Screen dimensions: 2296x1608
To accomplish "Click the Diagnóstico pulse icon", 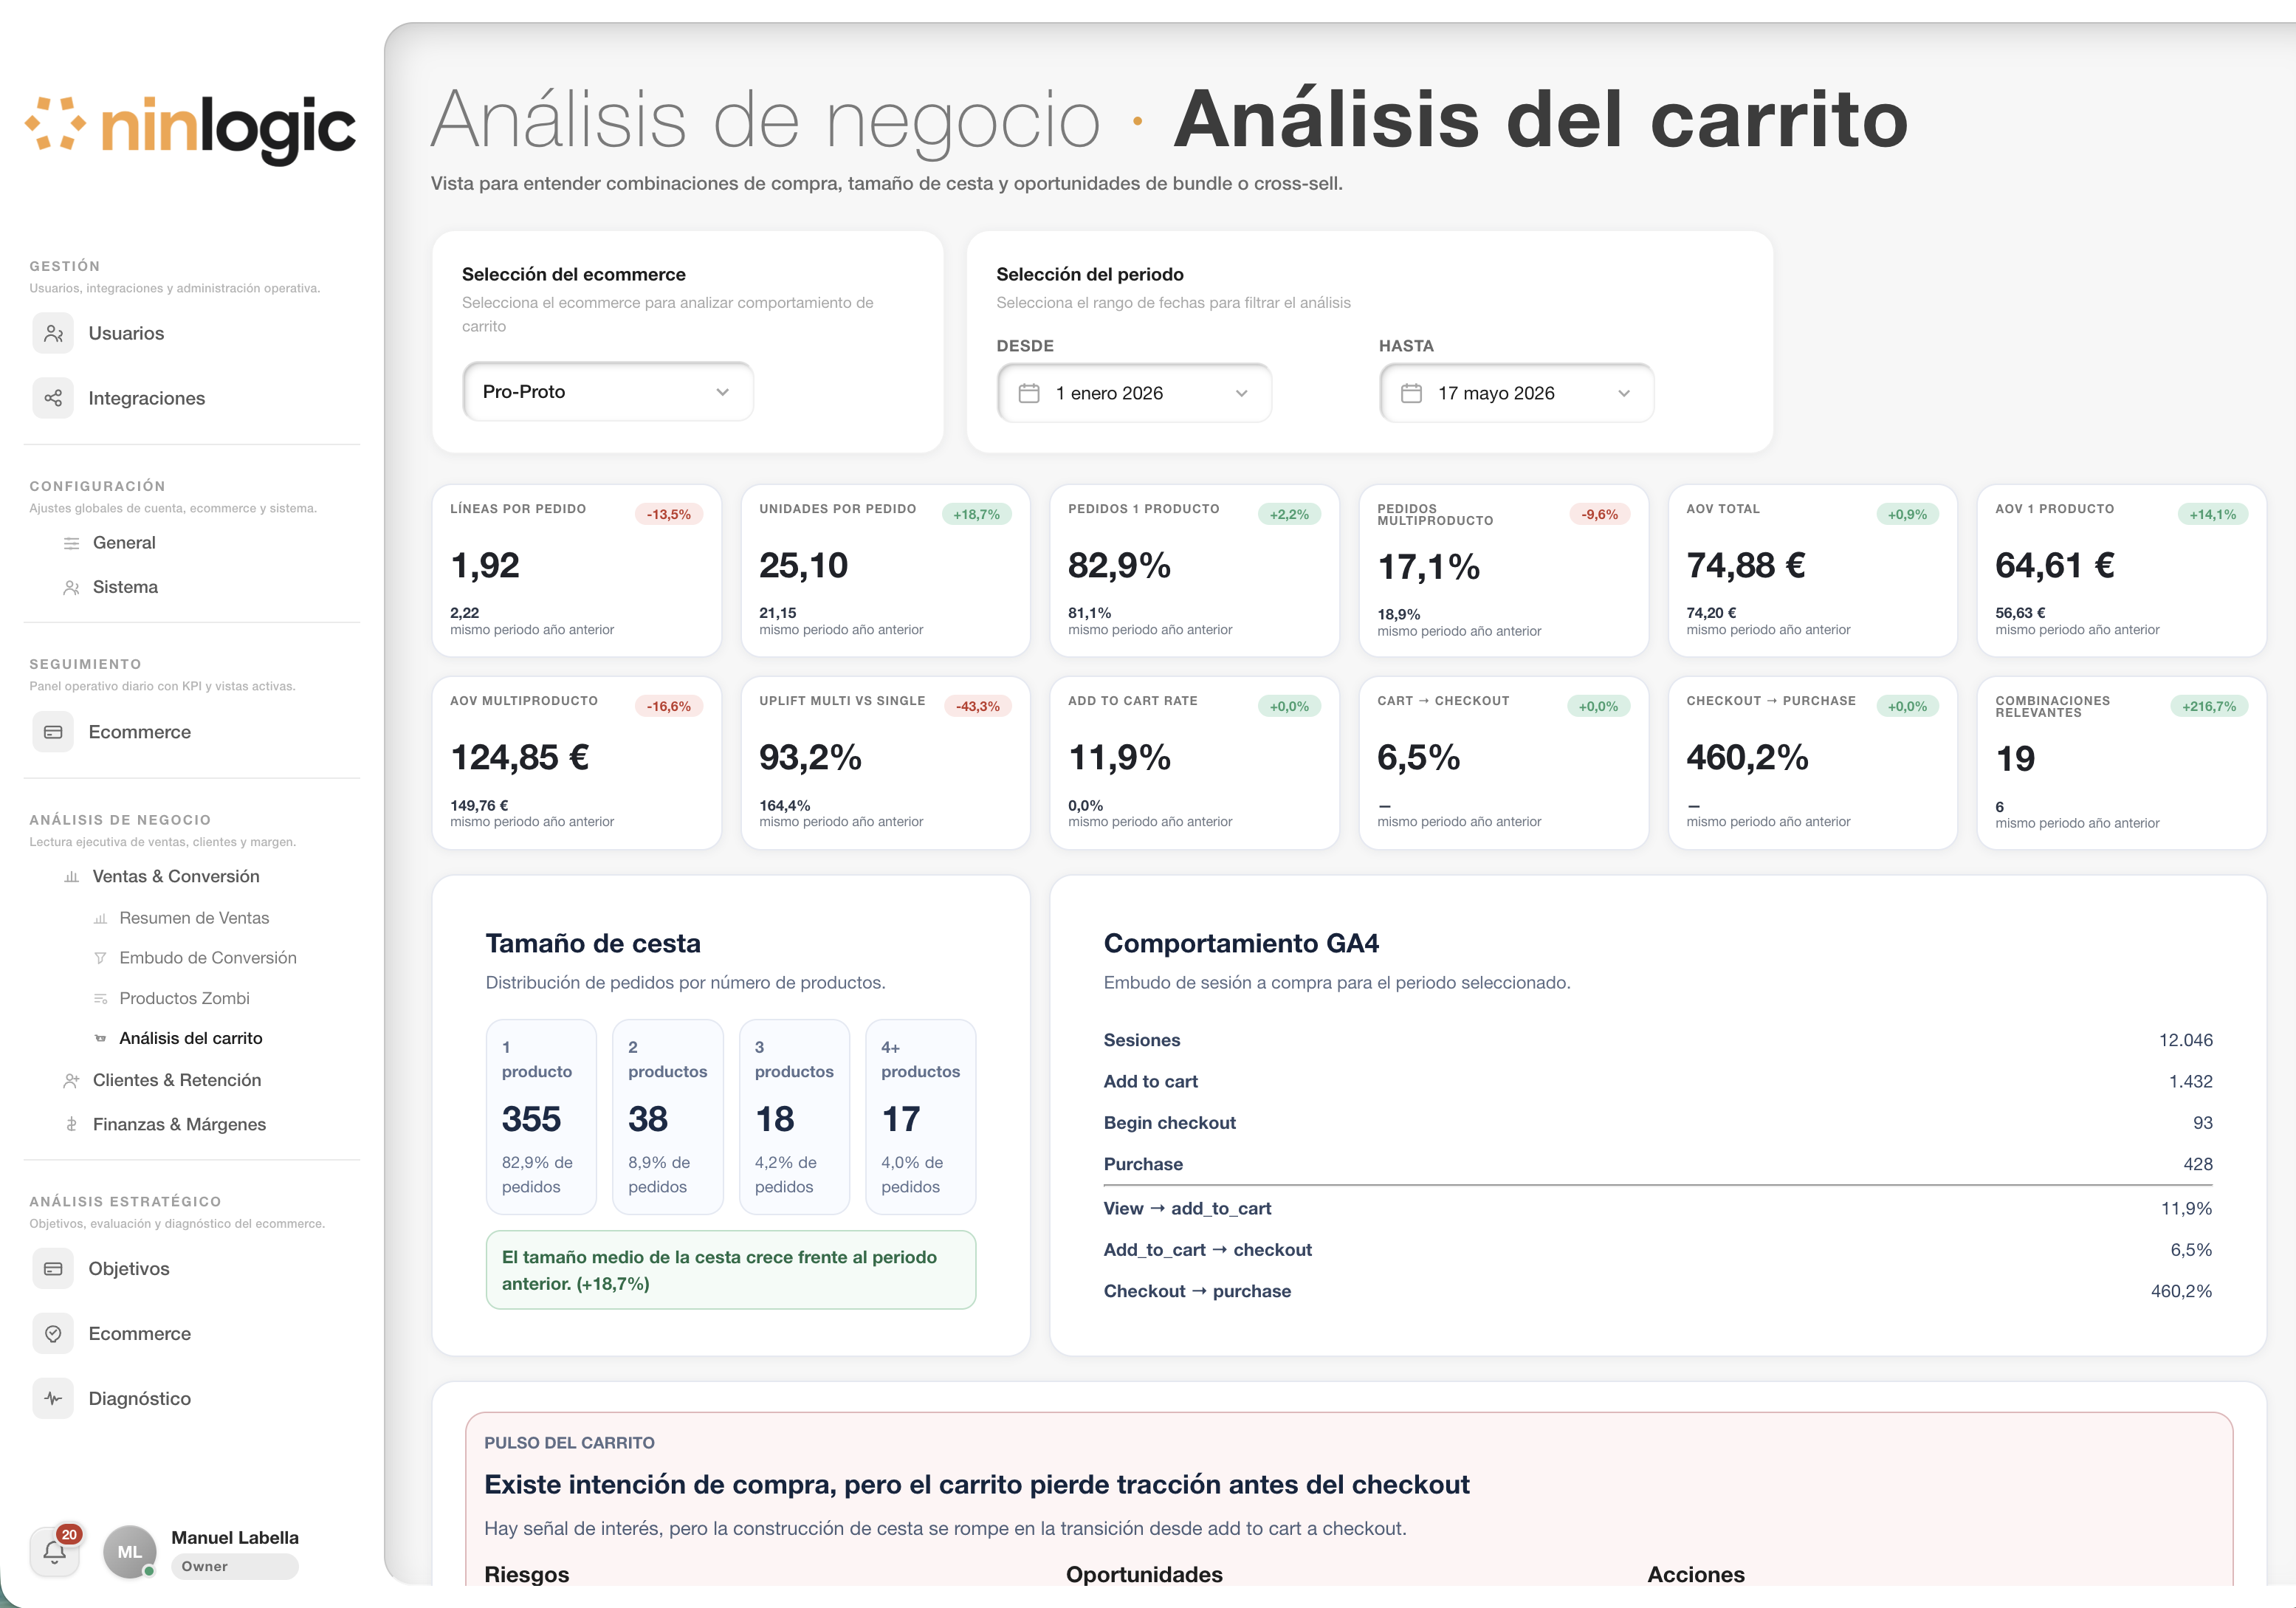I will (x=53, y=1398).
